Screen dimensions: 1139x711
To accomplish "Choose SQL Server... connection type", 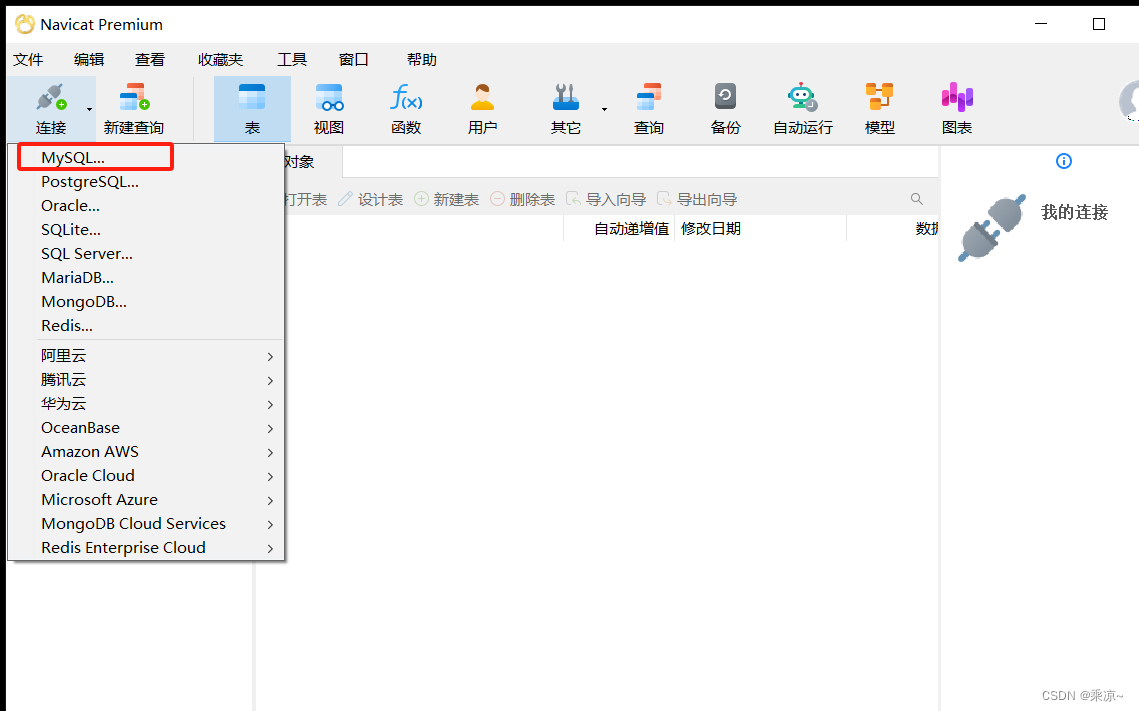I will pos(146,253).
